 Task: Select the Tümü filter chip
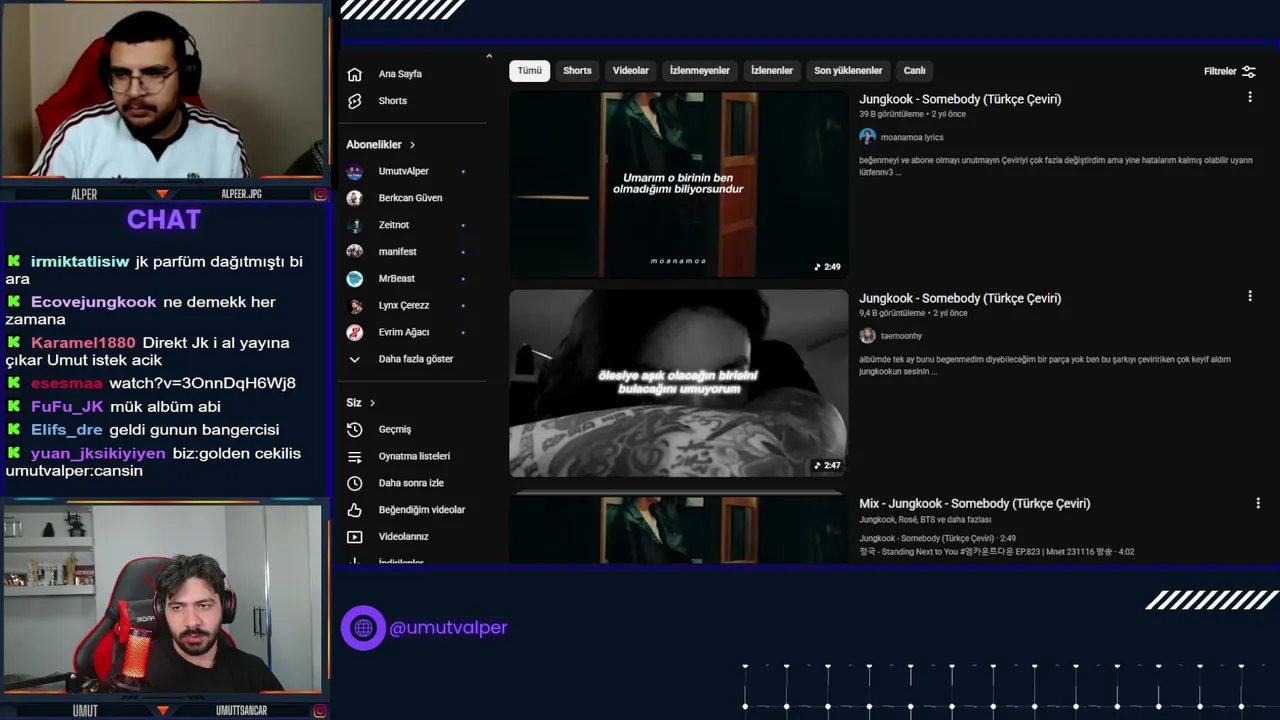click(529, 71)
